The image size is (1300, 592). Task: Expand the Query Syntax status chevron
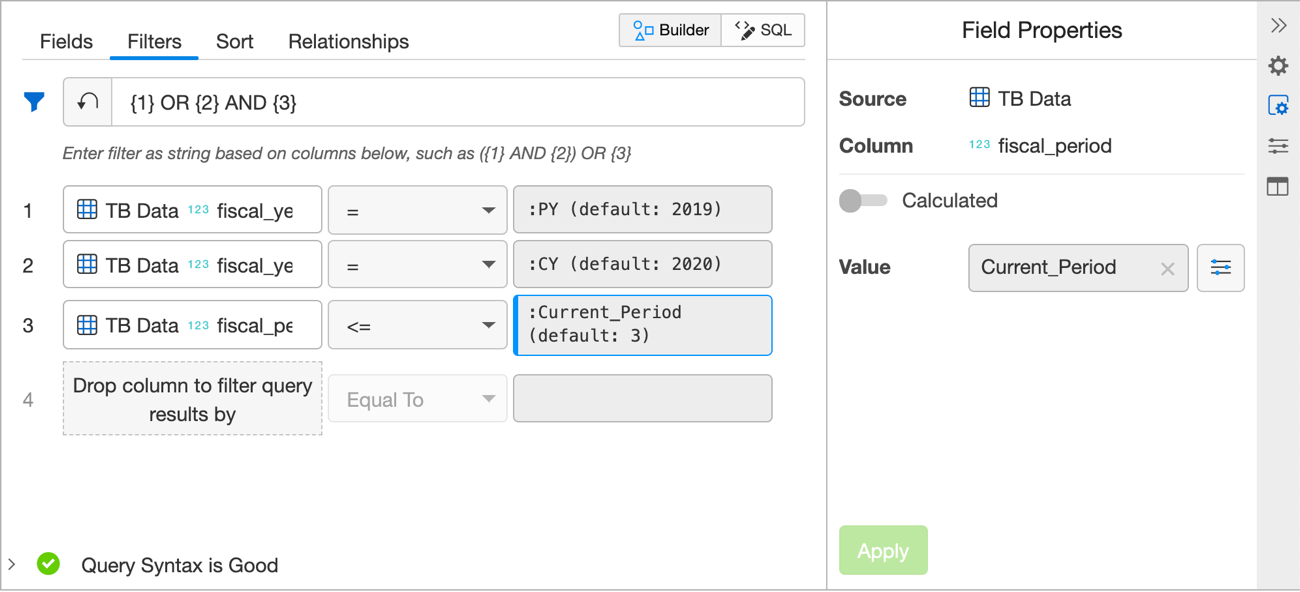12,565
